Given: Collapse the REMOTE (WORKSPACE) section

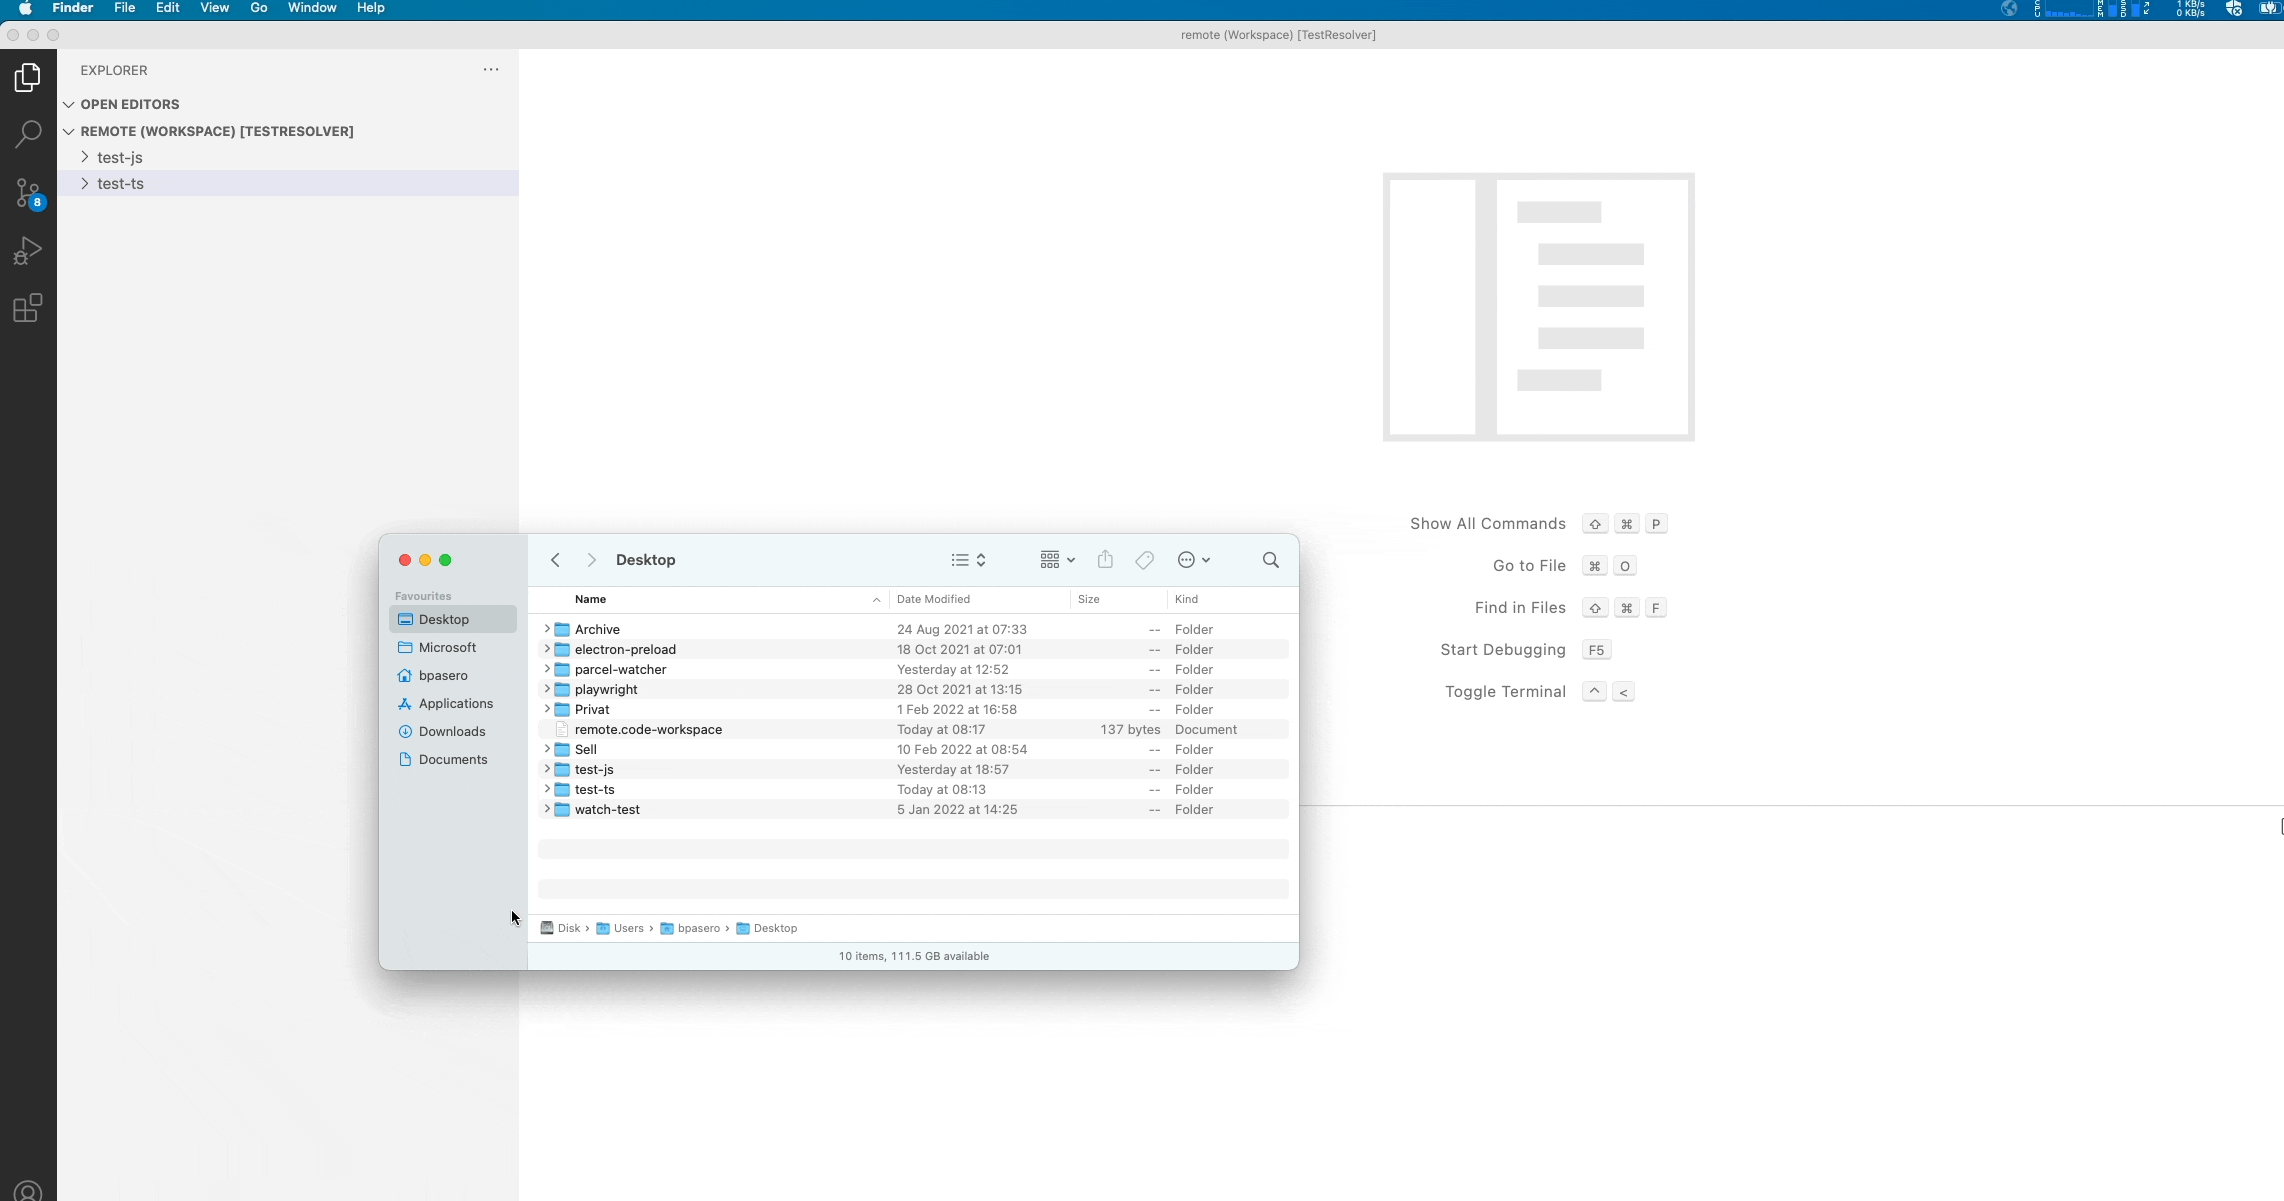Looking at the screenshot, I should coord(68,131).
